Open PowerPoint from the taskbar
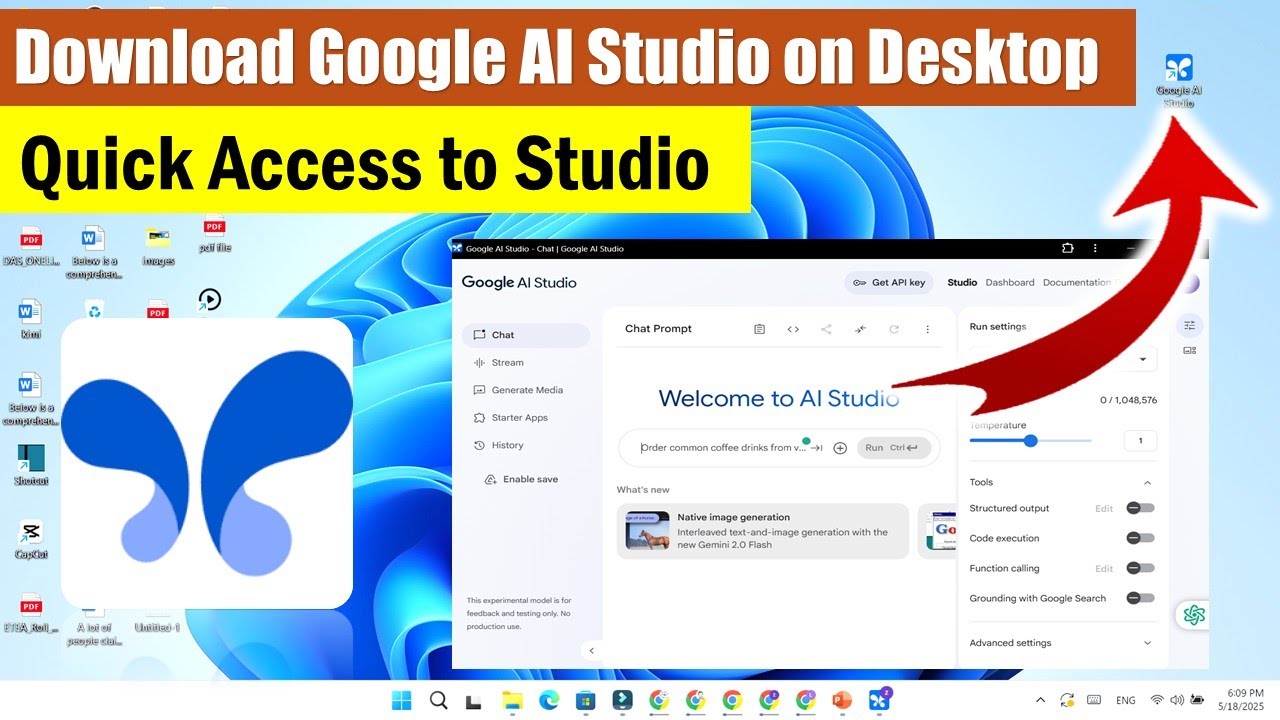The image size is (1280, 720). pos(843,700)
